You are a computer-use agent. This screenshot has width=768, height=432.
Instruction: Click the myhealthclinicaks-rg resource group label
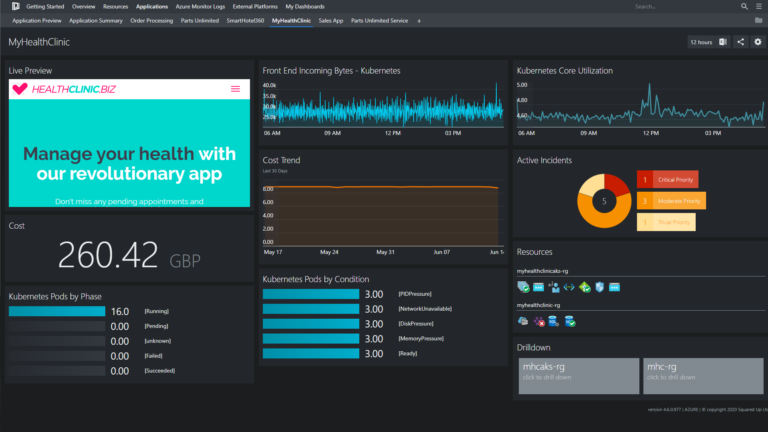click(542, 271)
